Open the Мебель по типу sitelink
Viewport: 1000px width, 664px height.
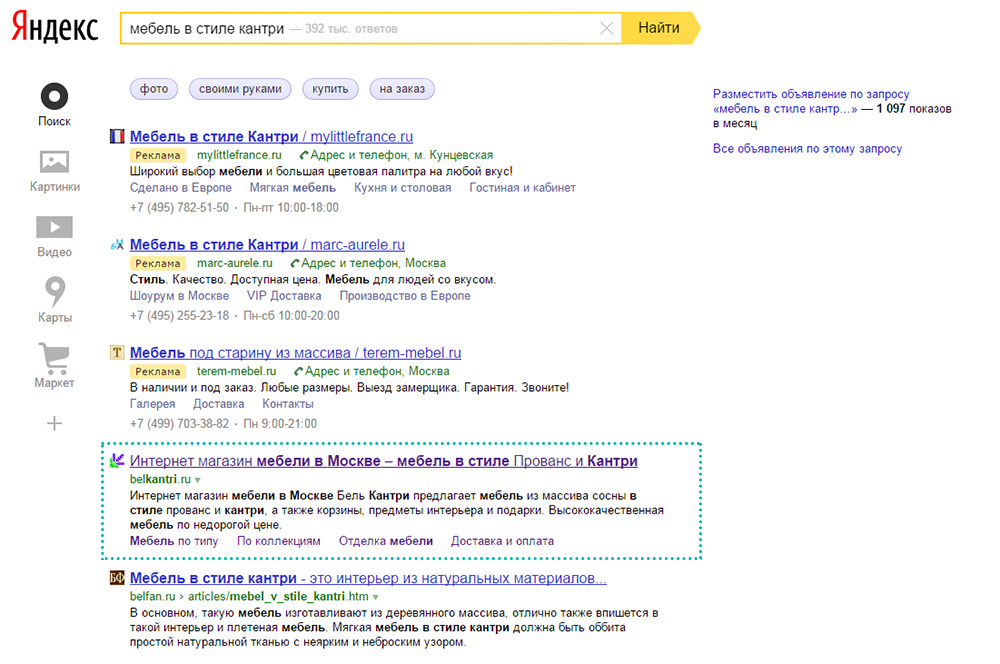coord(174,541)
